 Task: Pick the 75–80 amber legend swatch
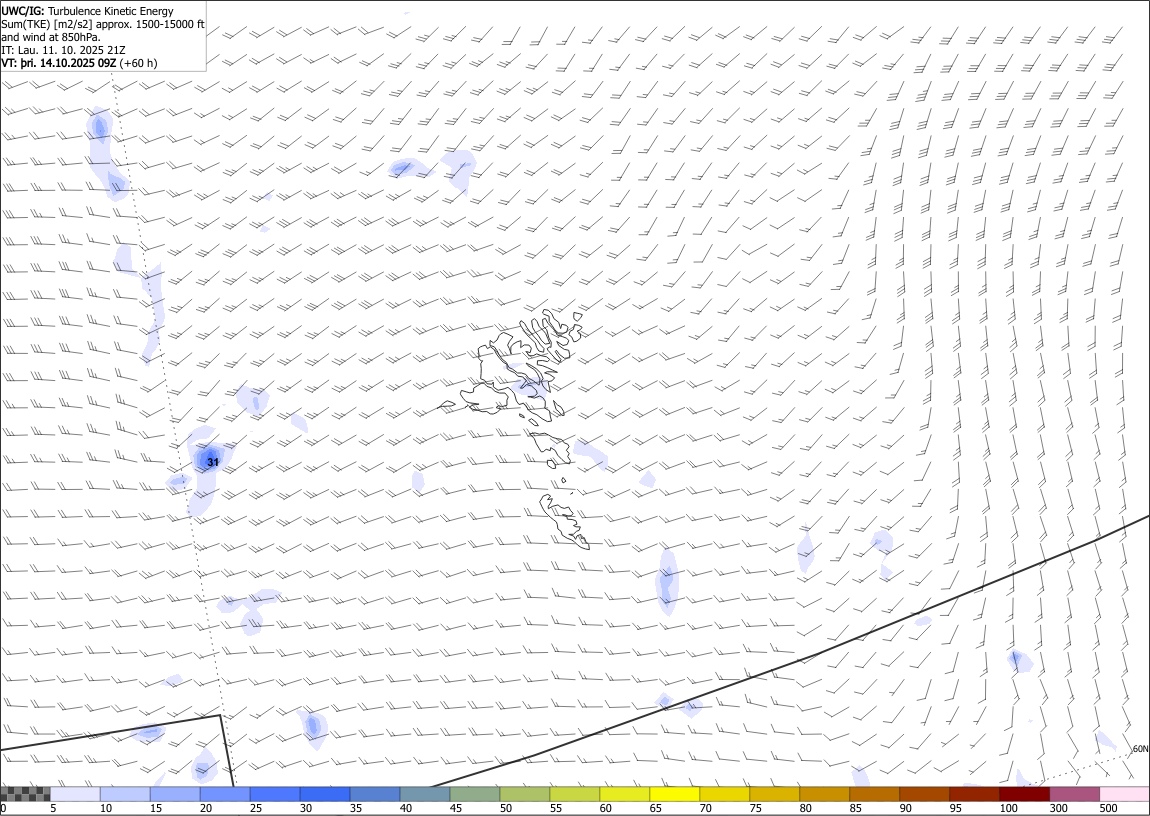click(x=774, y=794)
